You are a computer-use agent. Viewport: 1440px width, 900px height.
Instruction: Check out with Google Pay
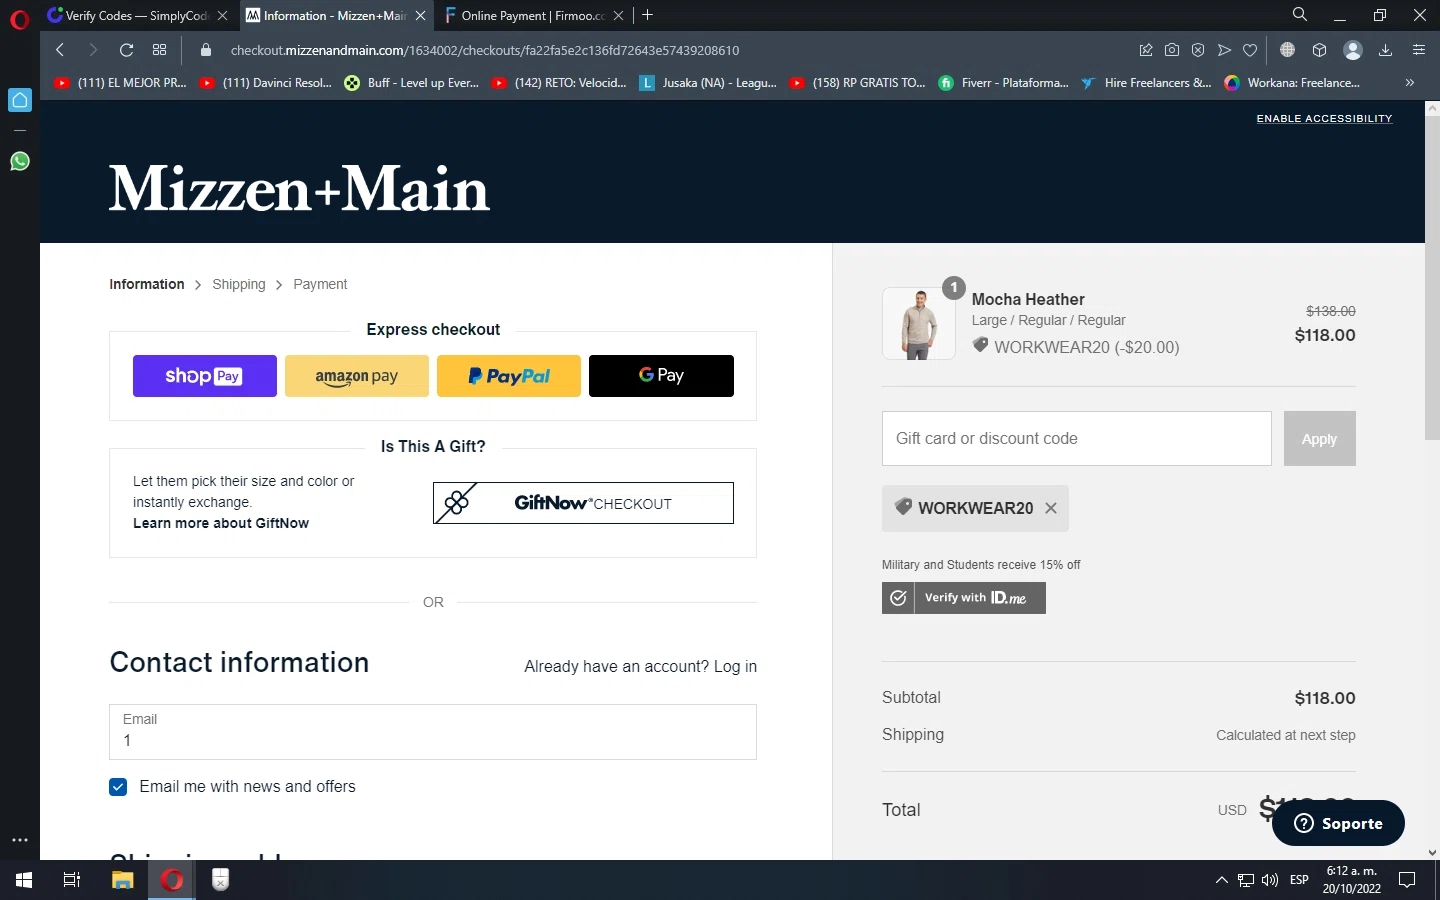[661, 376]
